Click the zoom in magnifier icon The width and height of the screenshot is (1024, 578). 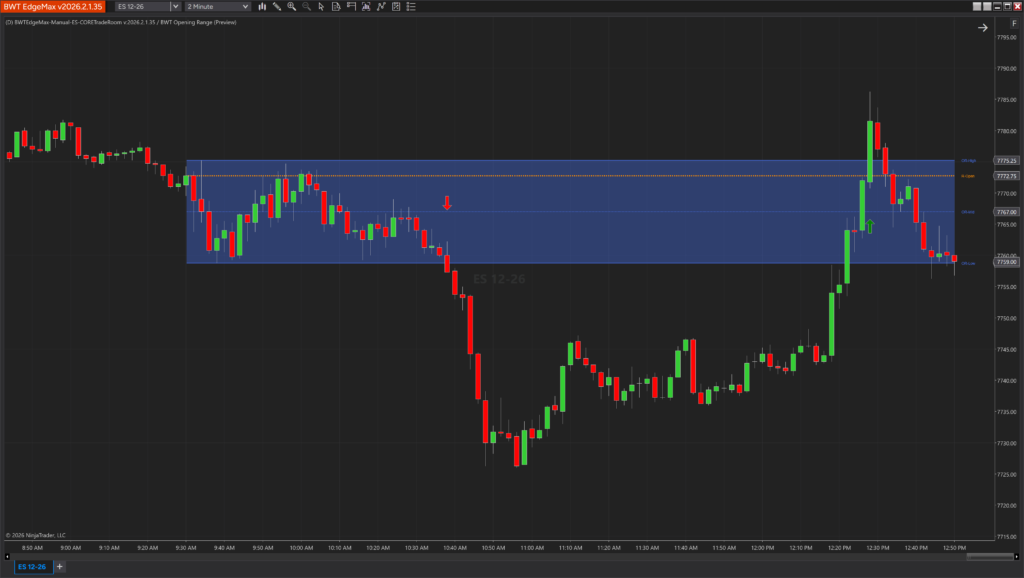pyautogui.click(x=292, y=7)
